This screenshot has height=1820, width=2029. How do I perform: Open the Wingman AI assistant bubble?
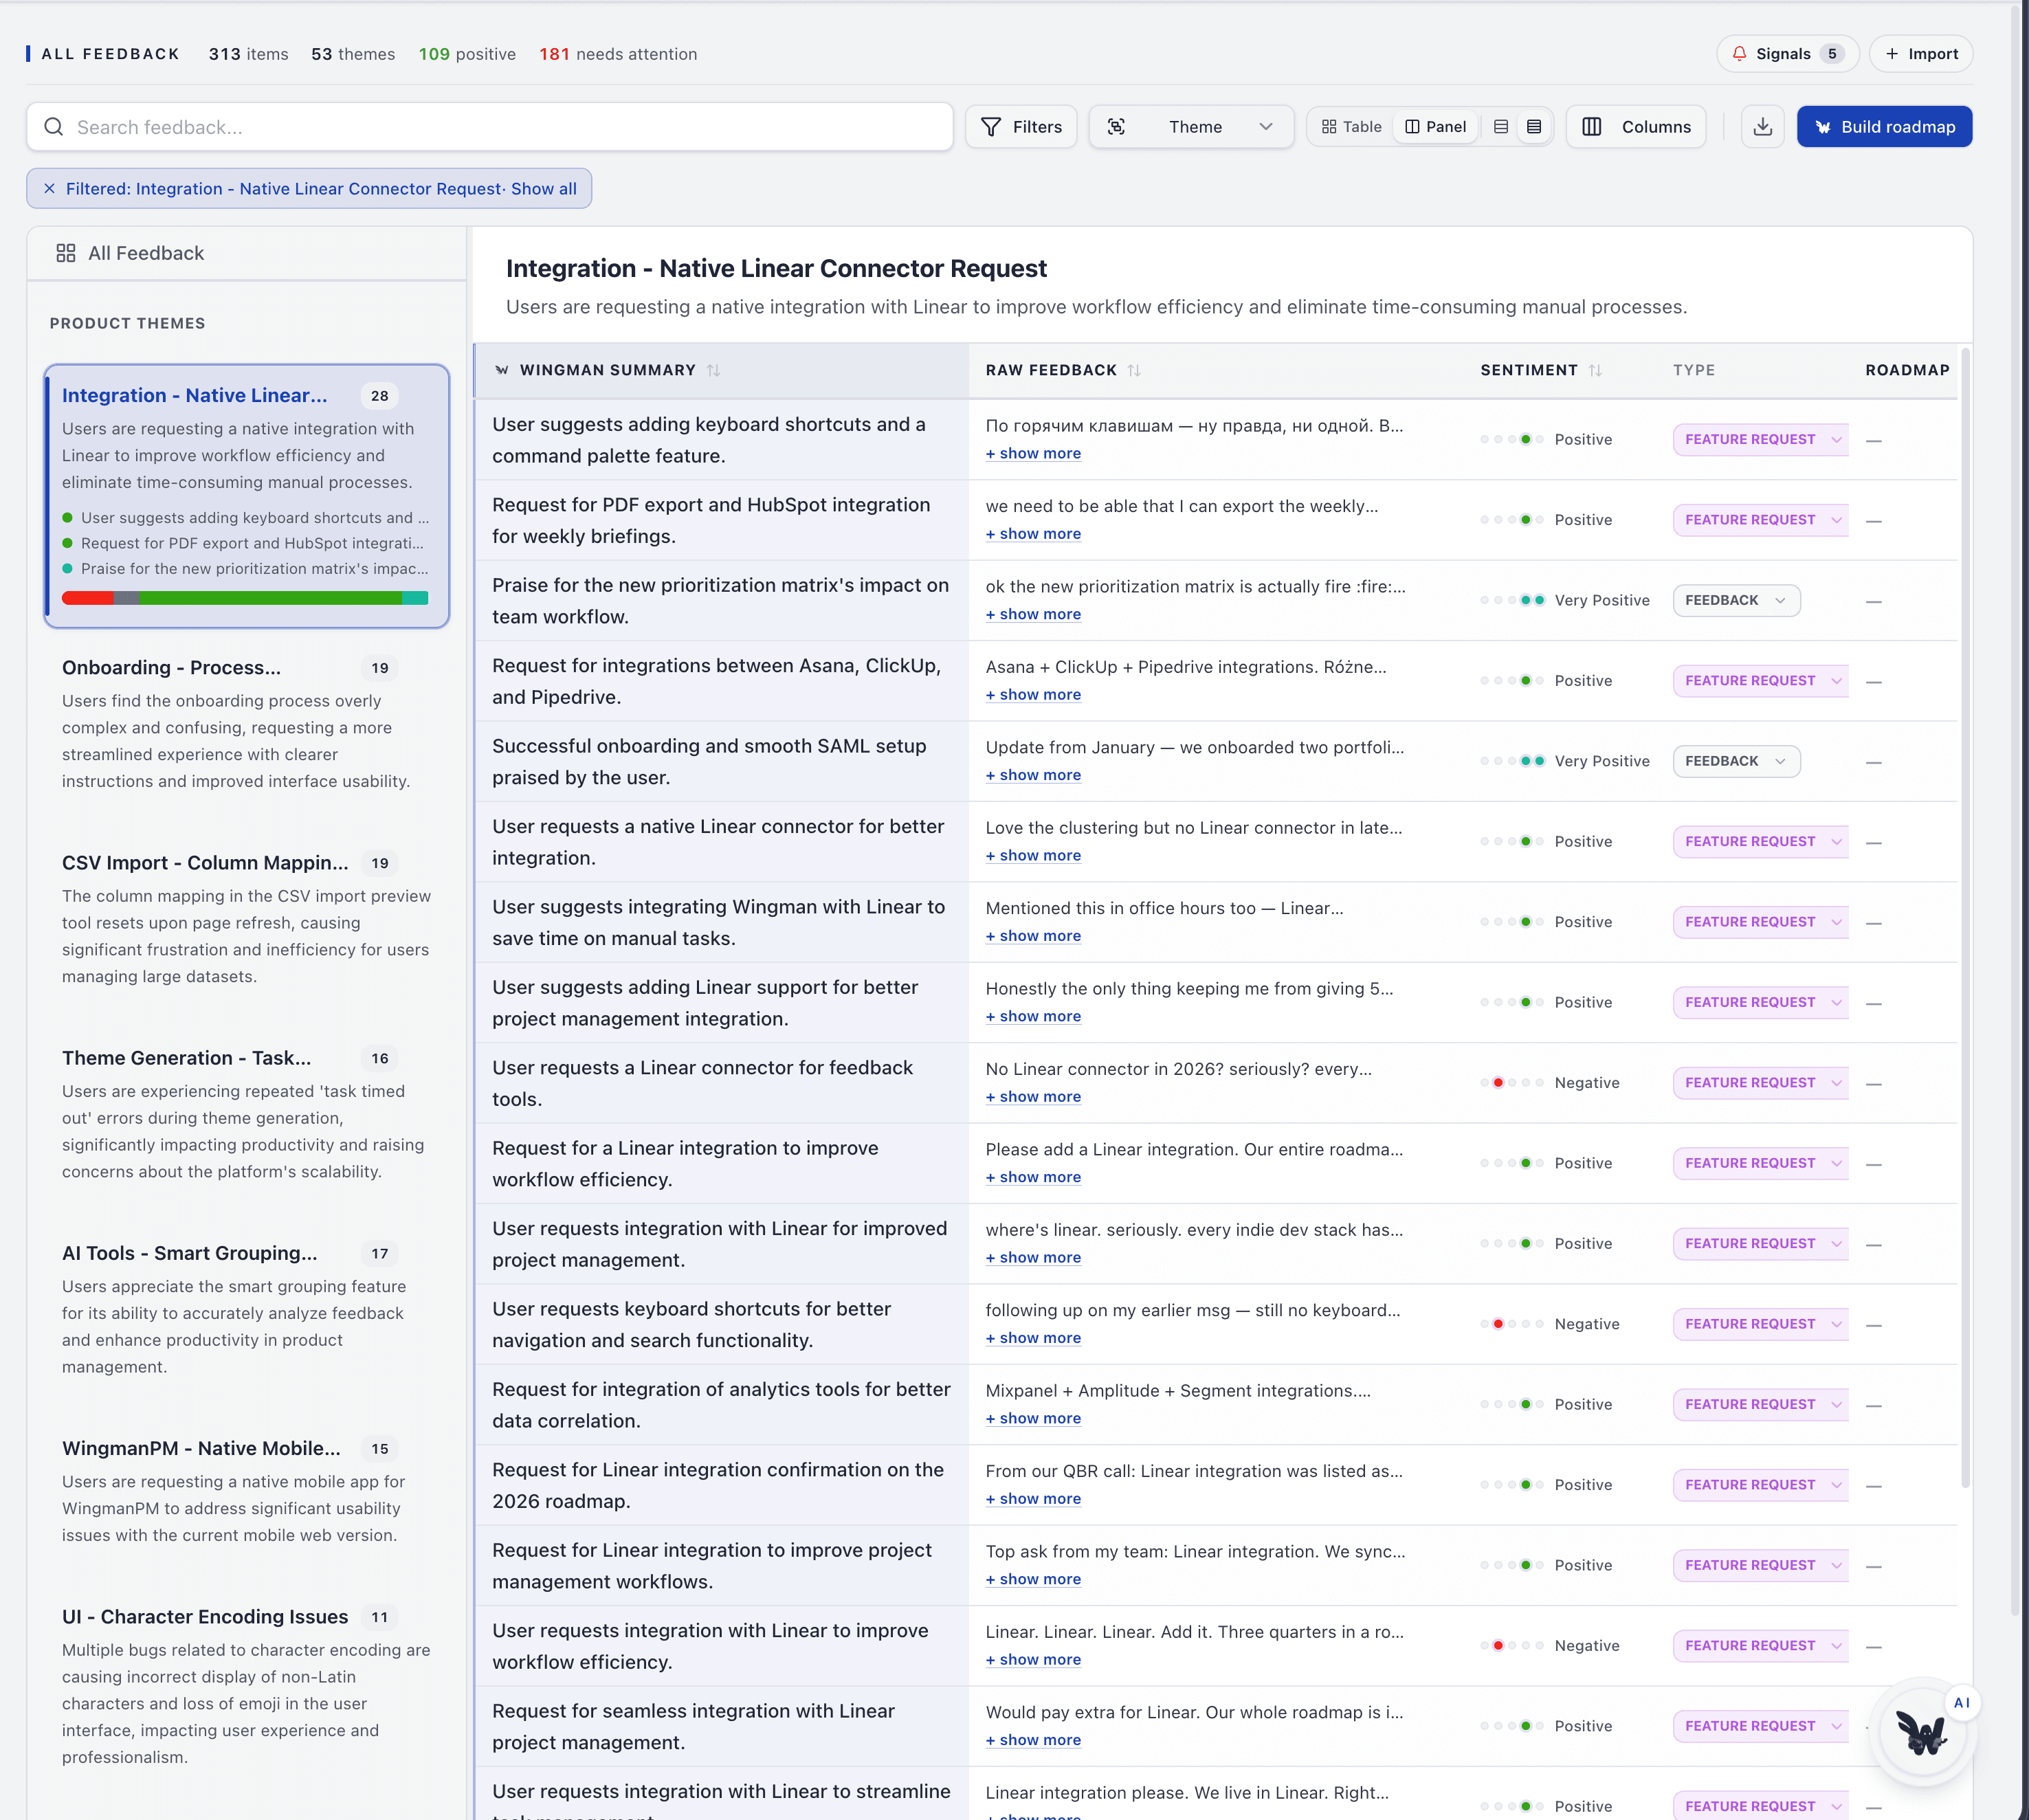[1921, 1732]
